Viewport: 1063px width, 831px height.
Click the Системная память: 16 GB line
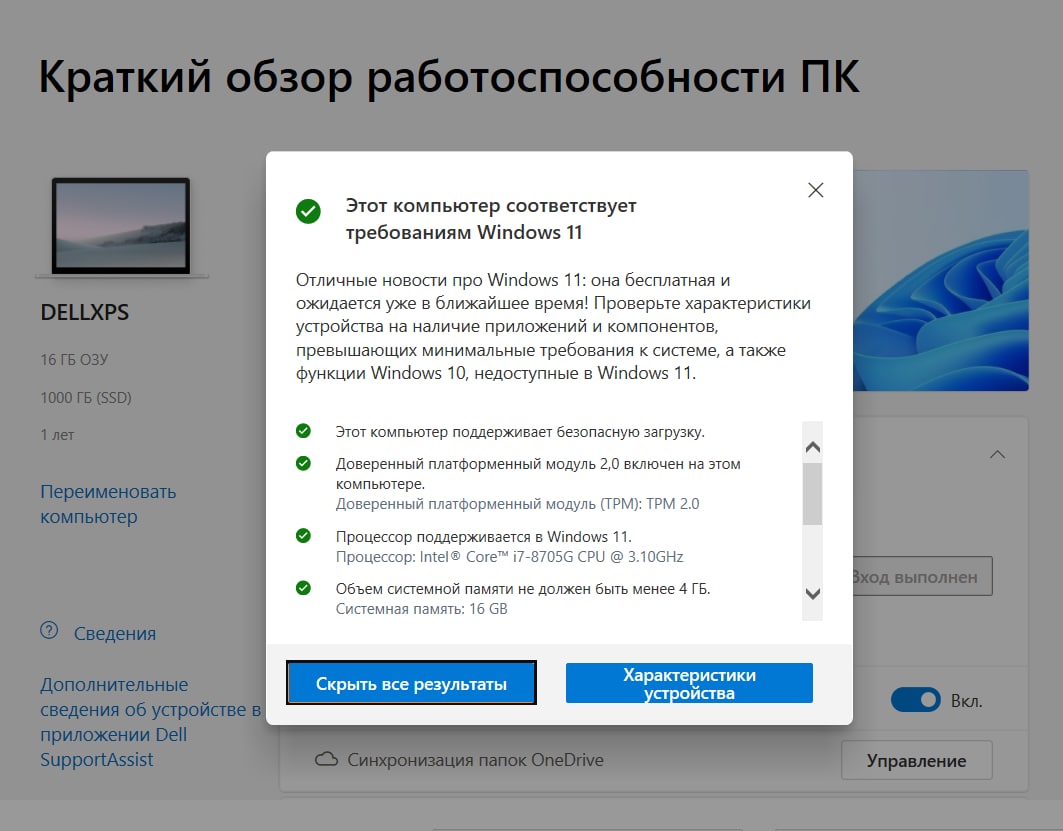422,609
